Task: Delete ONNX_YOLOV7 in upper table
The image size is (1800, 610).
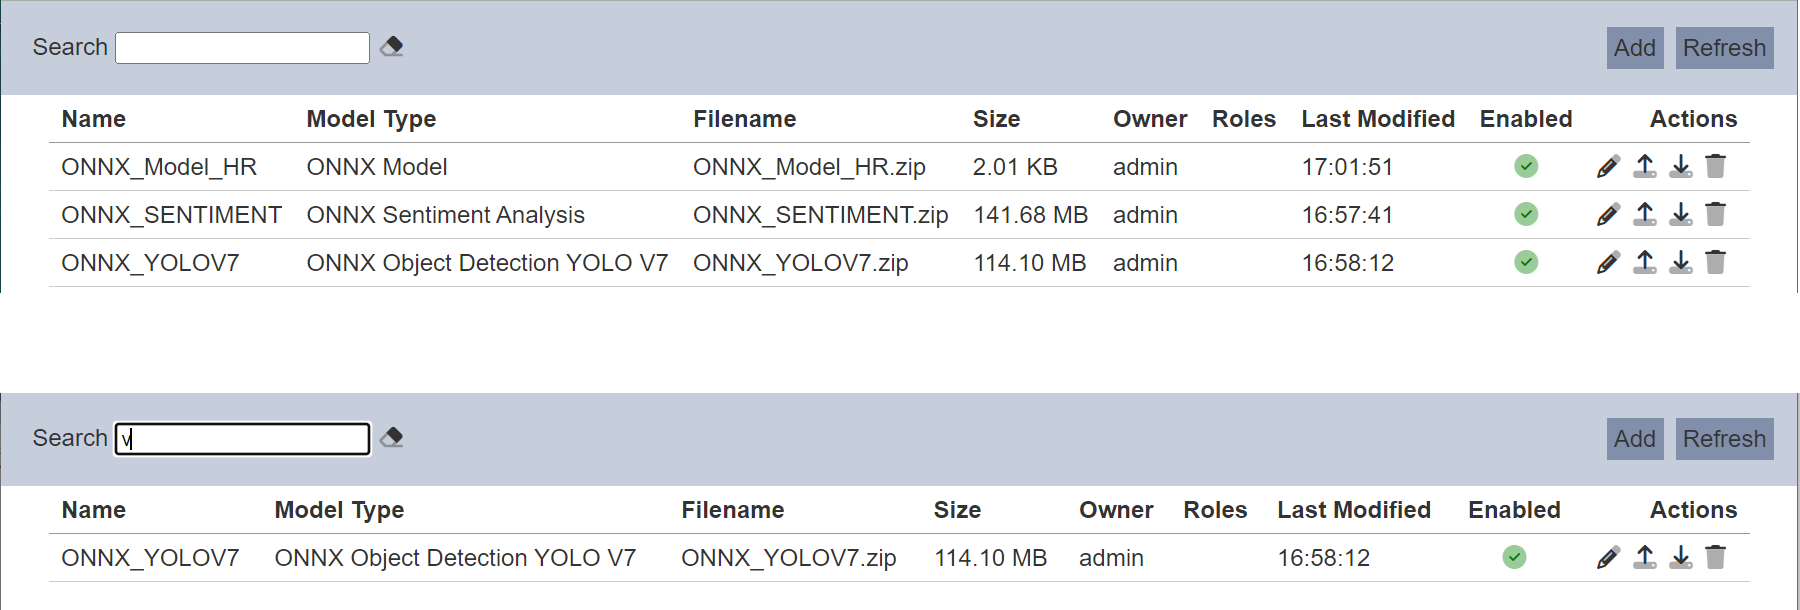Action: click(x=1716, y=262)
